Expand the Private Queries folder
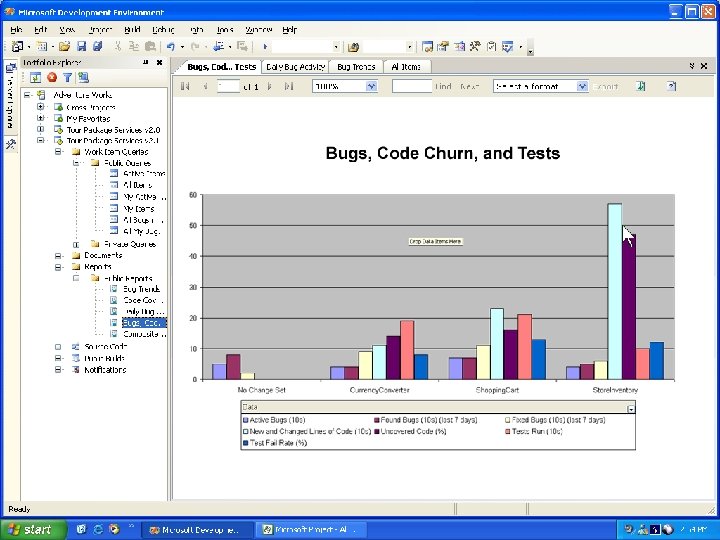 [x=76, y=244]
